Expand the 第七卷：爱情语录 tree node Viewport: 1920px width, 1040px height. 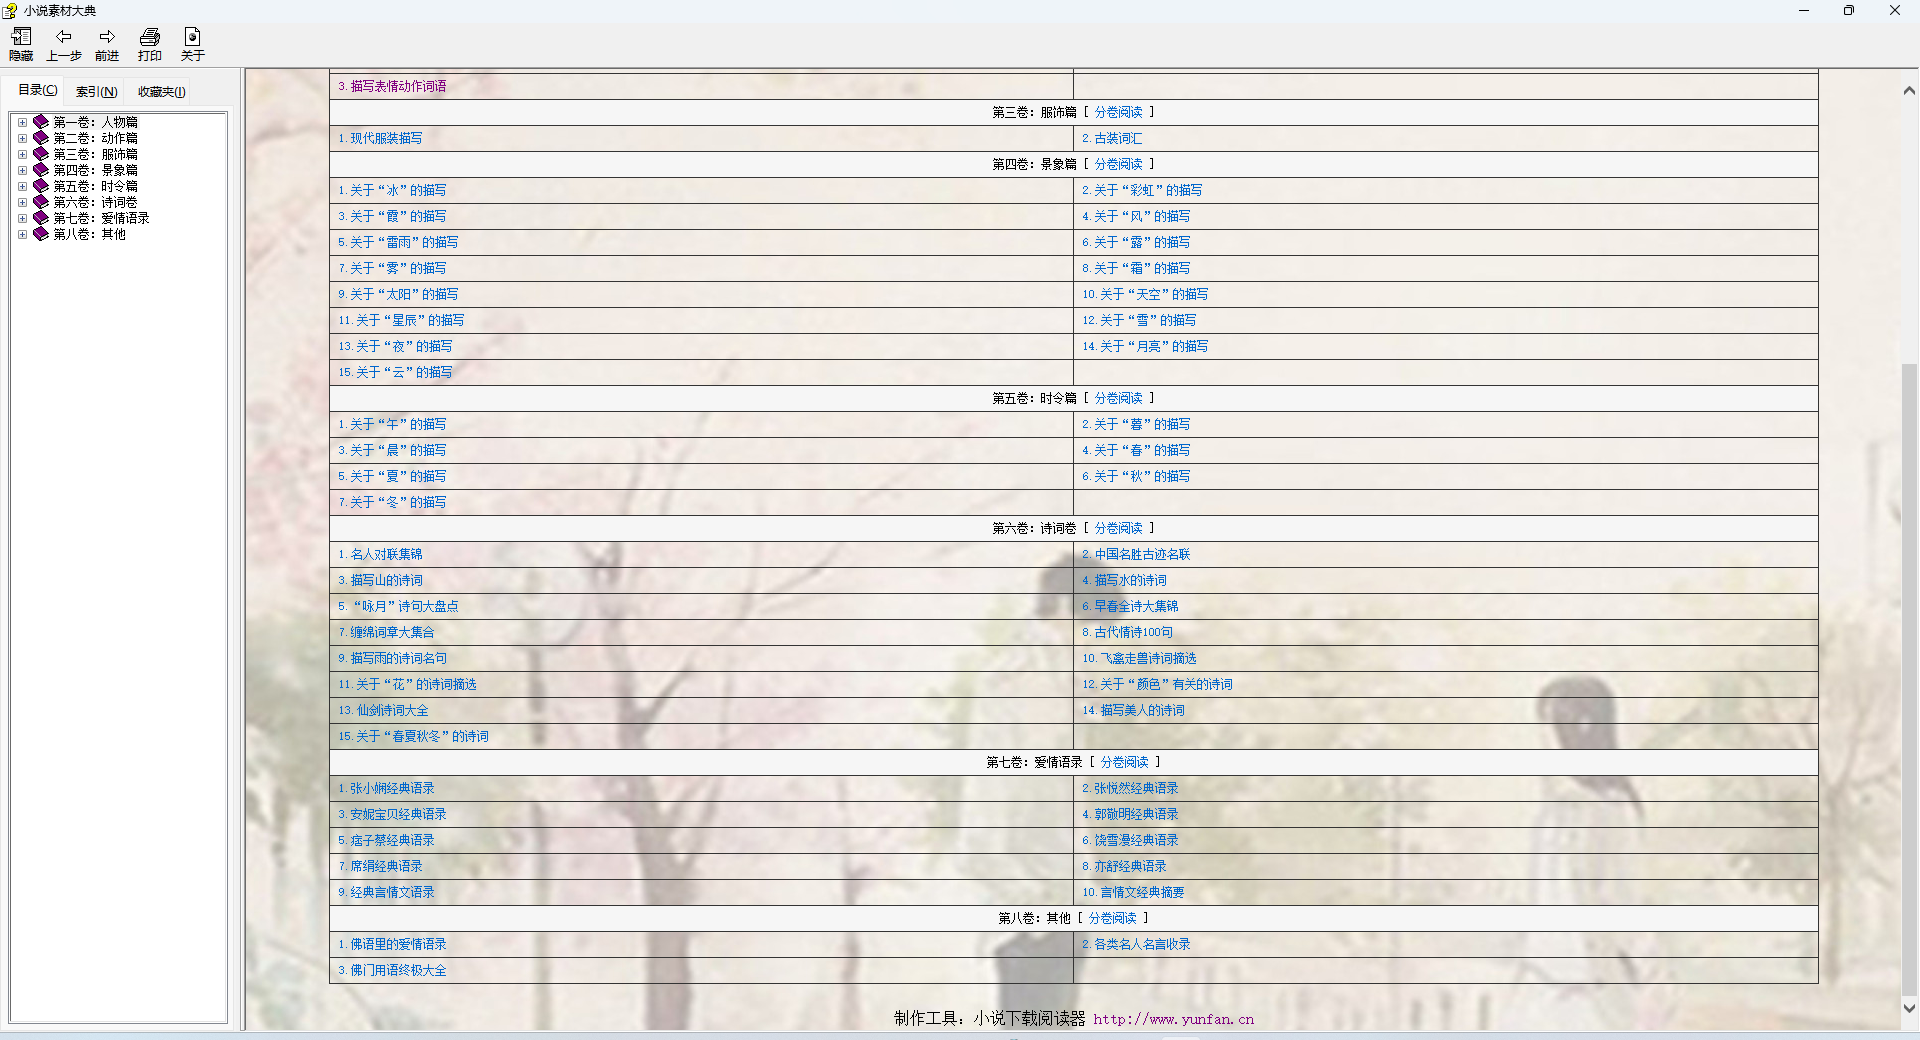(22, 218)
